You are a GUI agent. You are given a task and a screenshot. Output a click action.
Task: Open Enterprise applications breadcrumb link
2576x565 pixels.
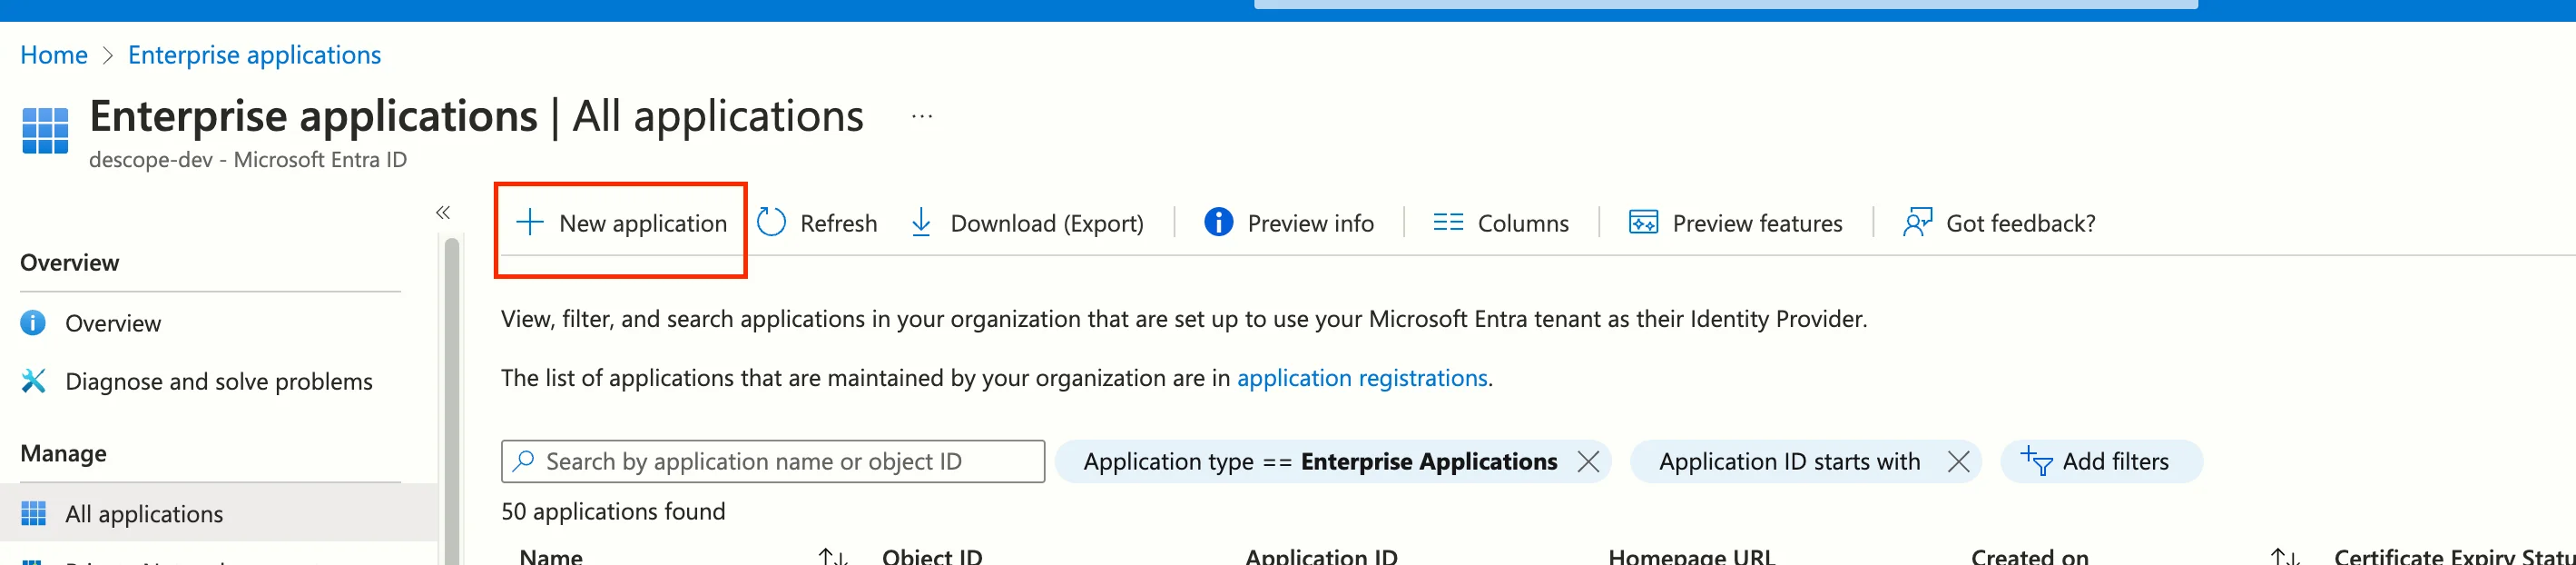tap(254, 55)
